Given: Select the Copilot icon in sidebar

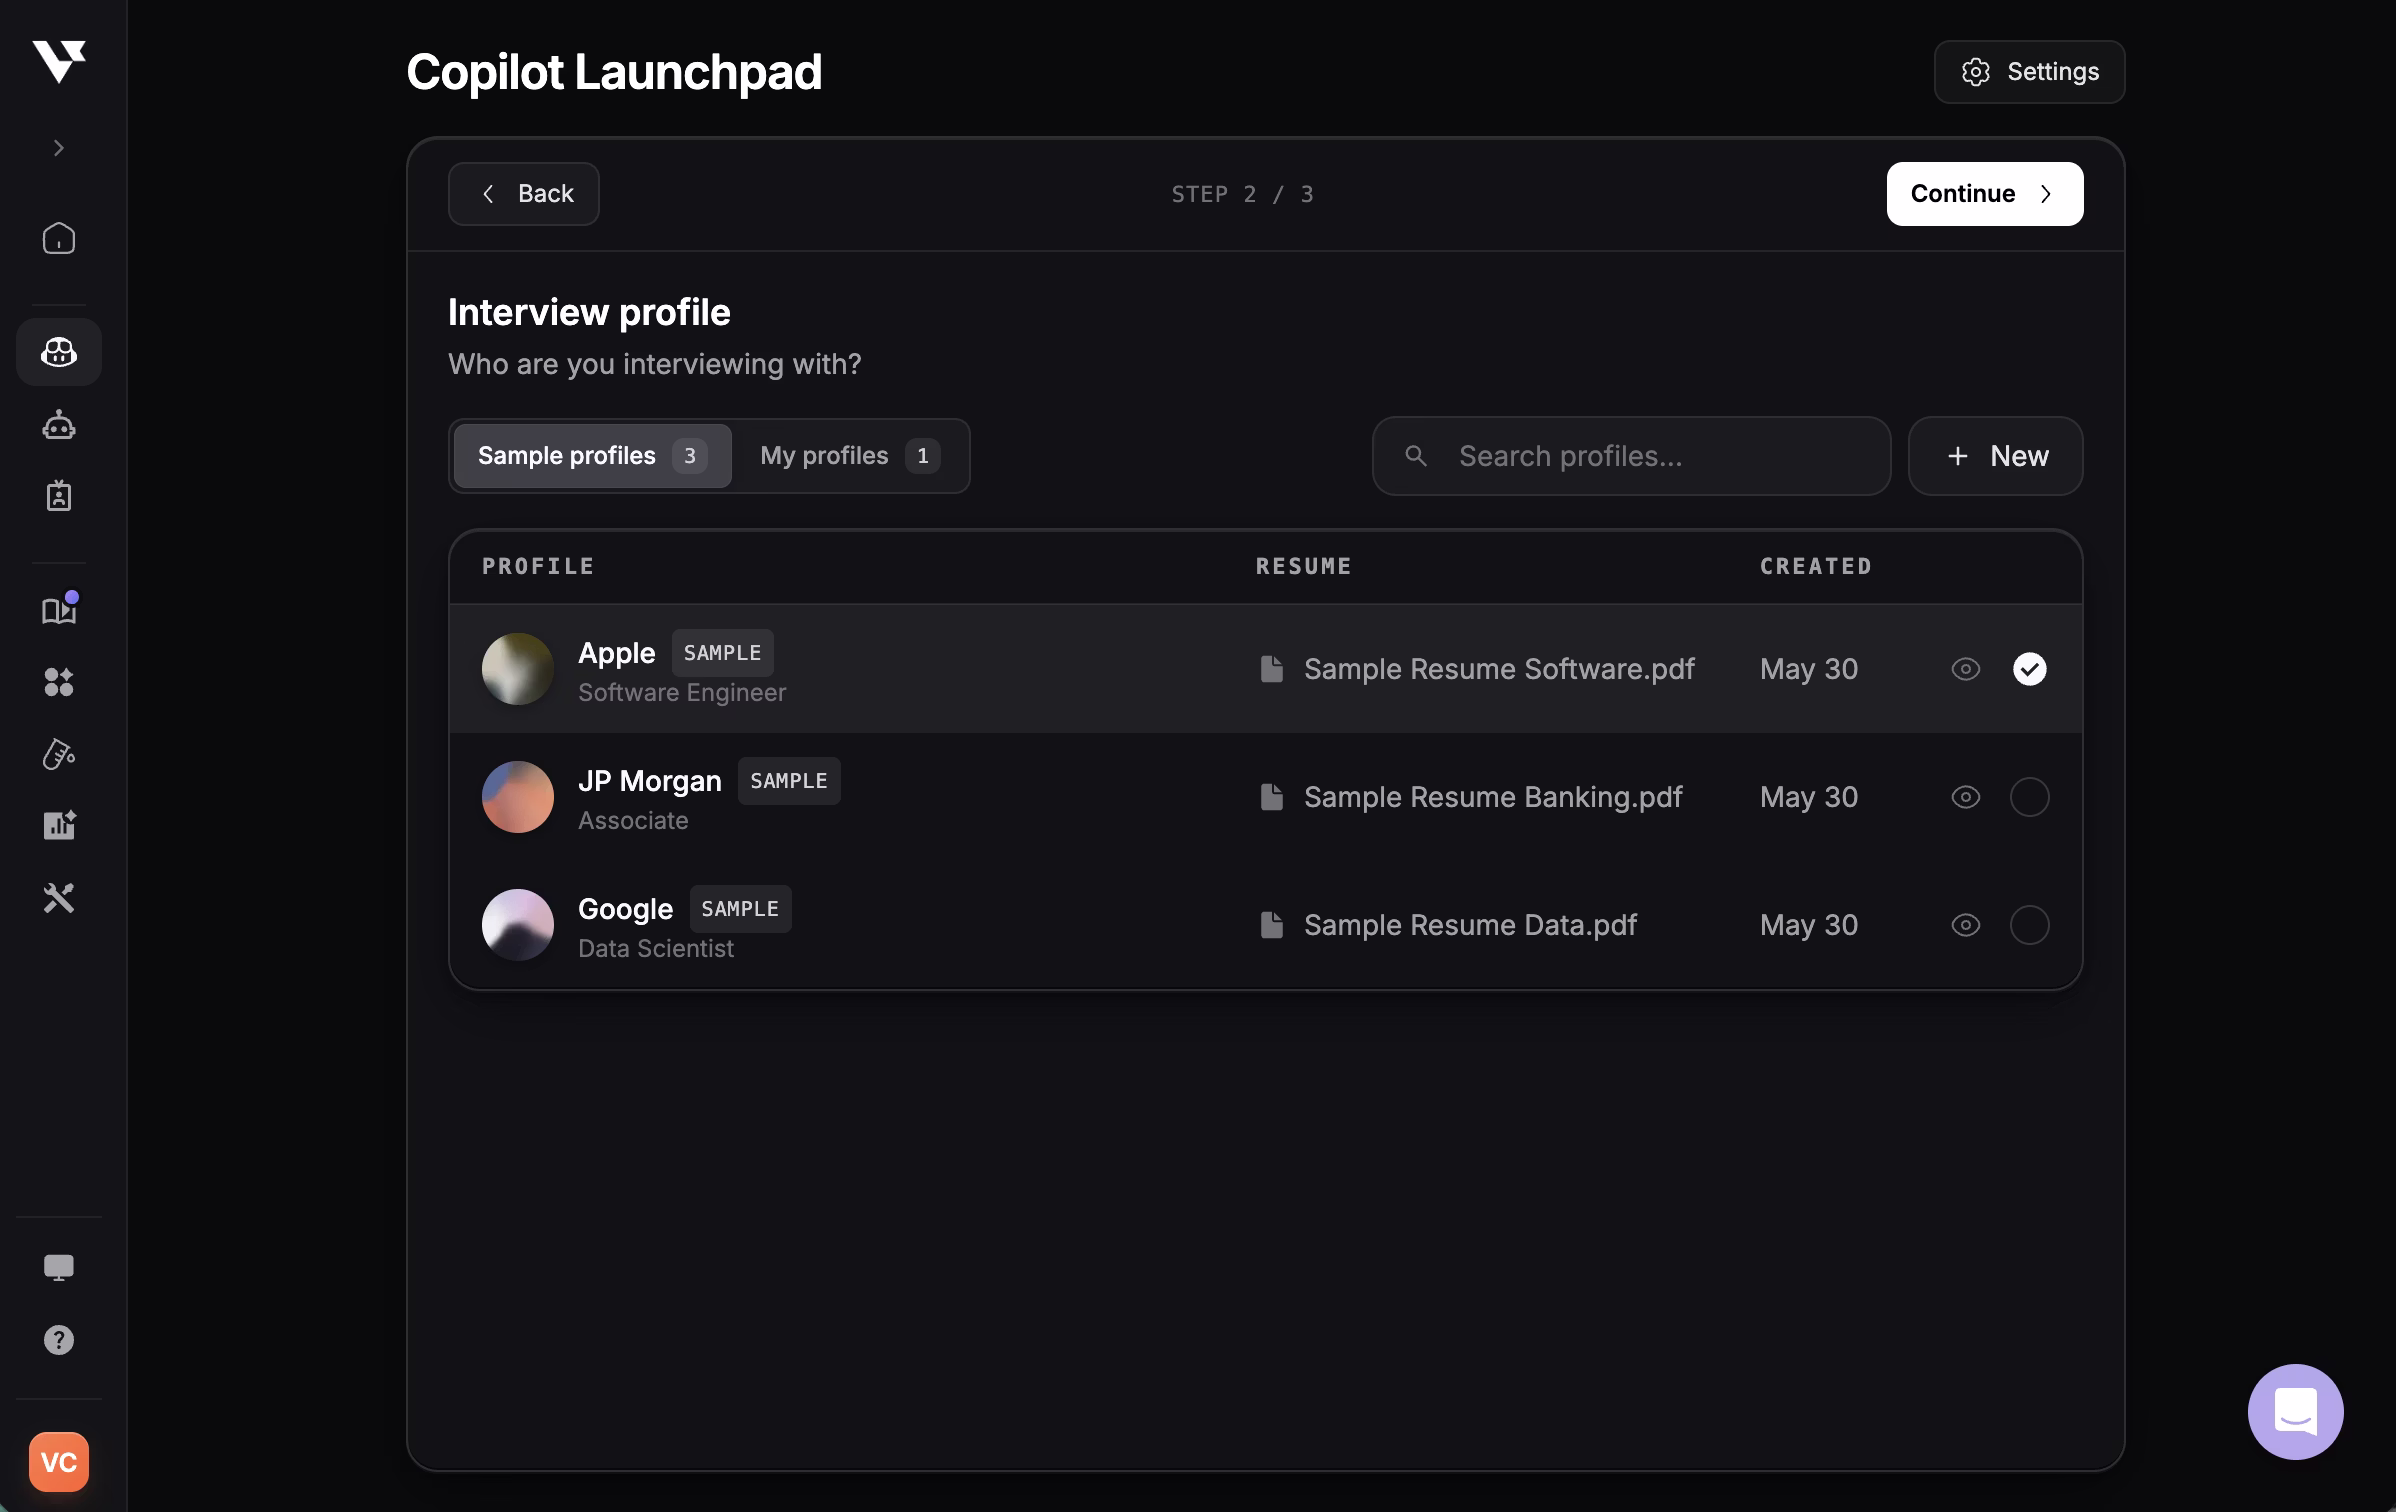Looking at the screenshot, I should 58,351.
